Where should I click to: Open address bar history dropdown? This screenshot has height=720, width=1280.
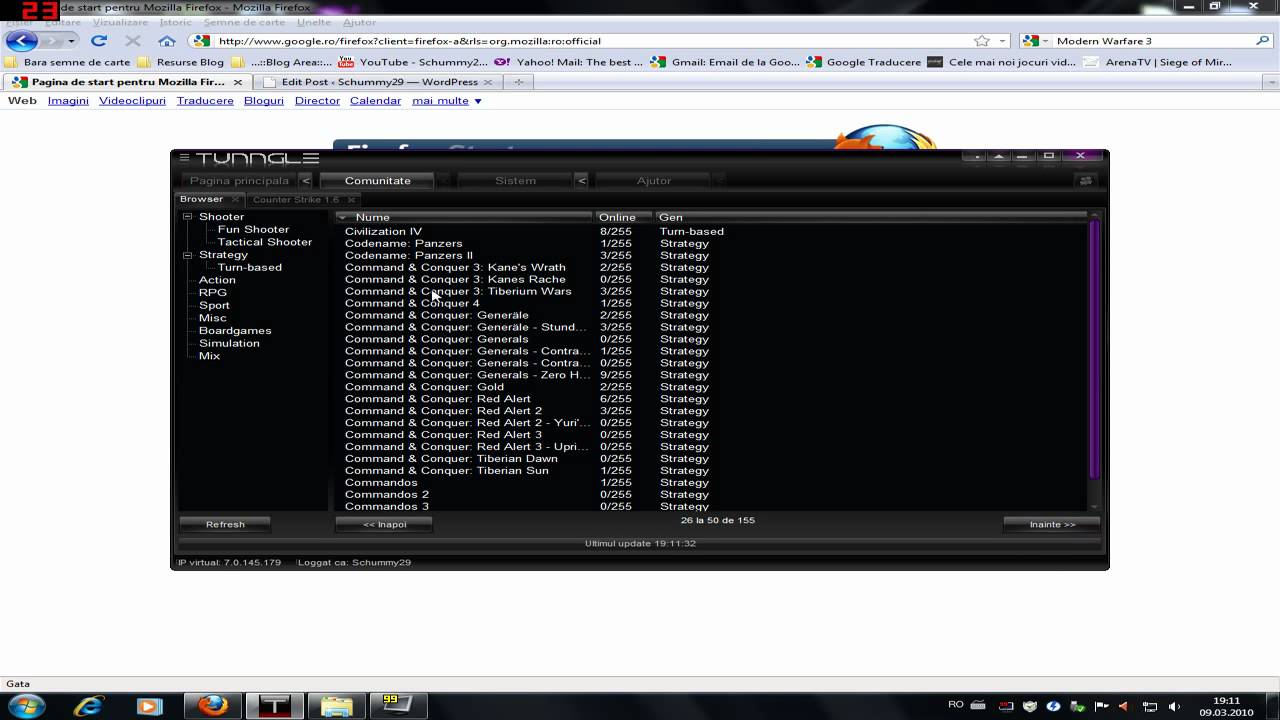(1003, 41)
